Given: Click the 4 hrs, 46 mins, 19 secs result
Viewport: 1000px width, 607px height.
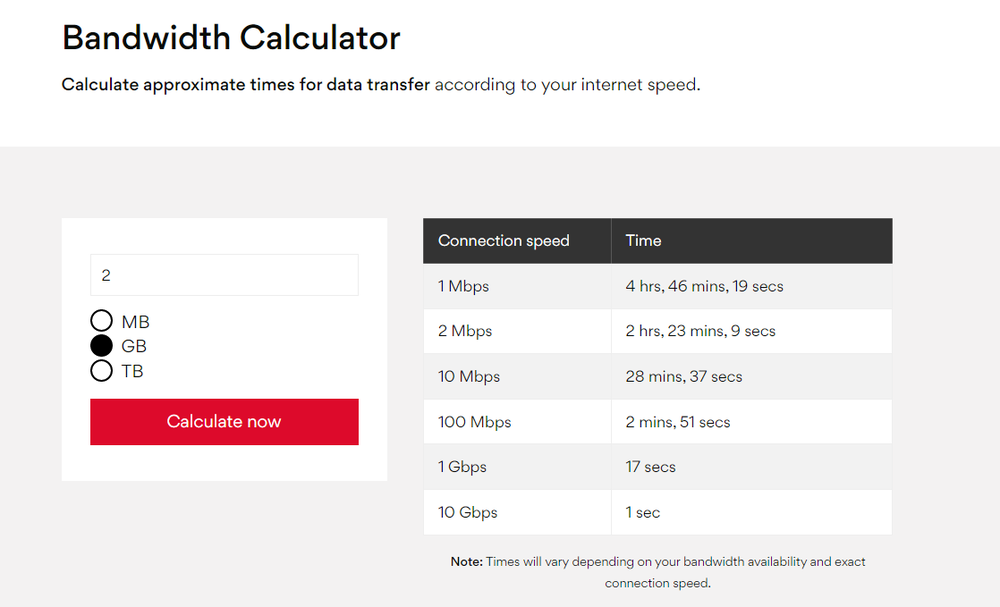Looking at the screenshot, I should click(x=704, y=286).
